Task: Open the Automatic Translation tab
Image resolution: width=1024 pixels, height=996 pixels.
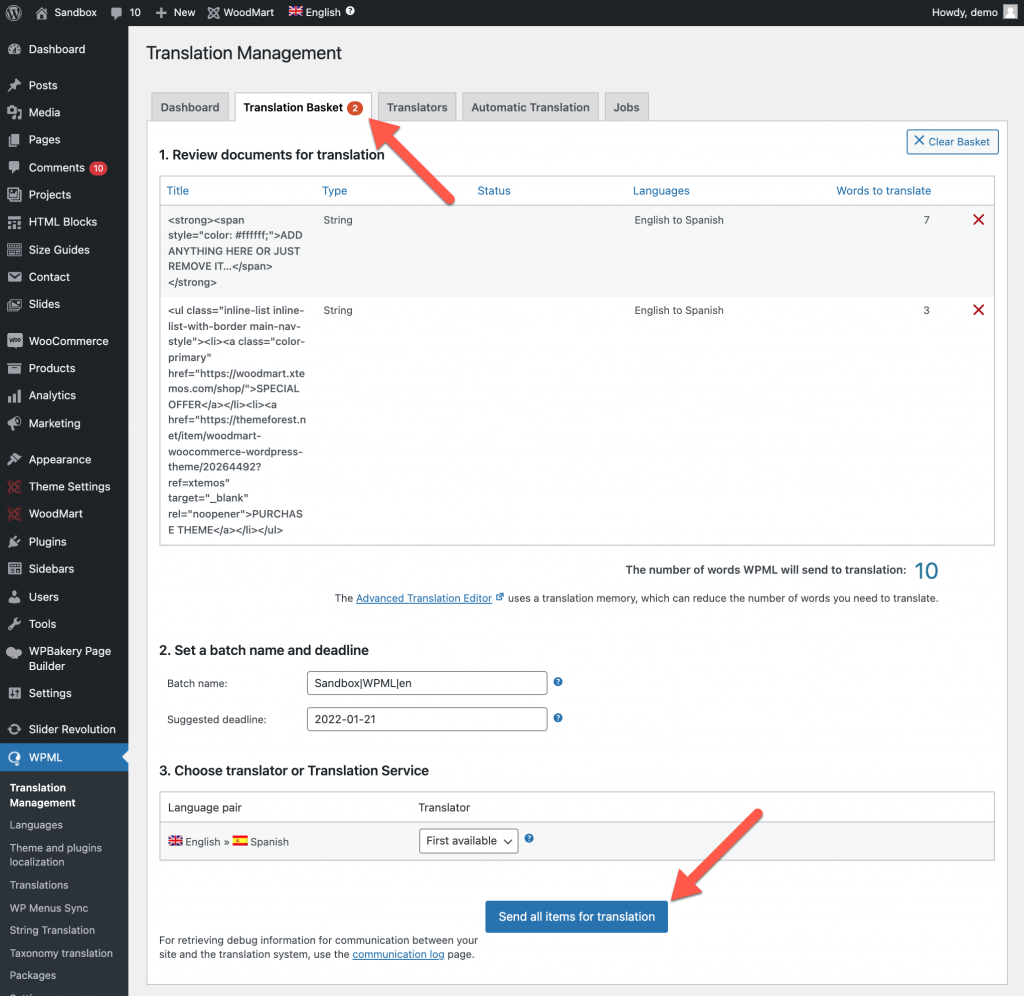Action: point(530,107)
